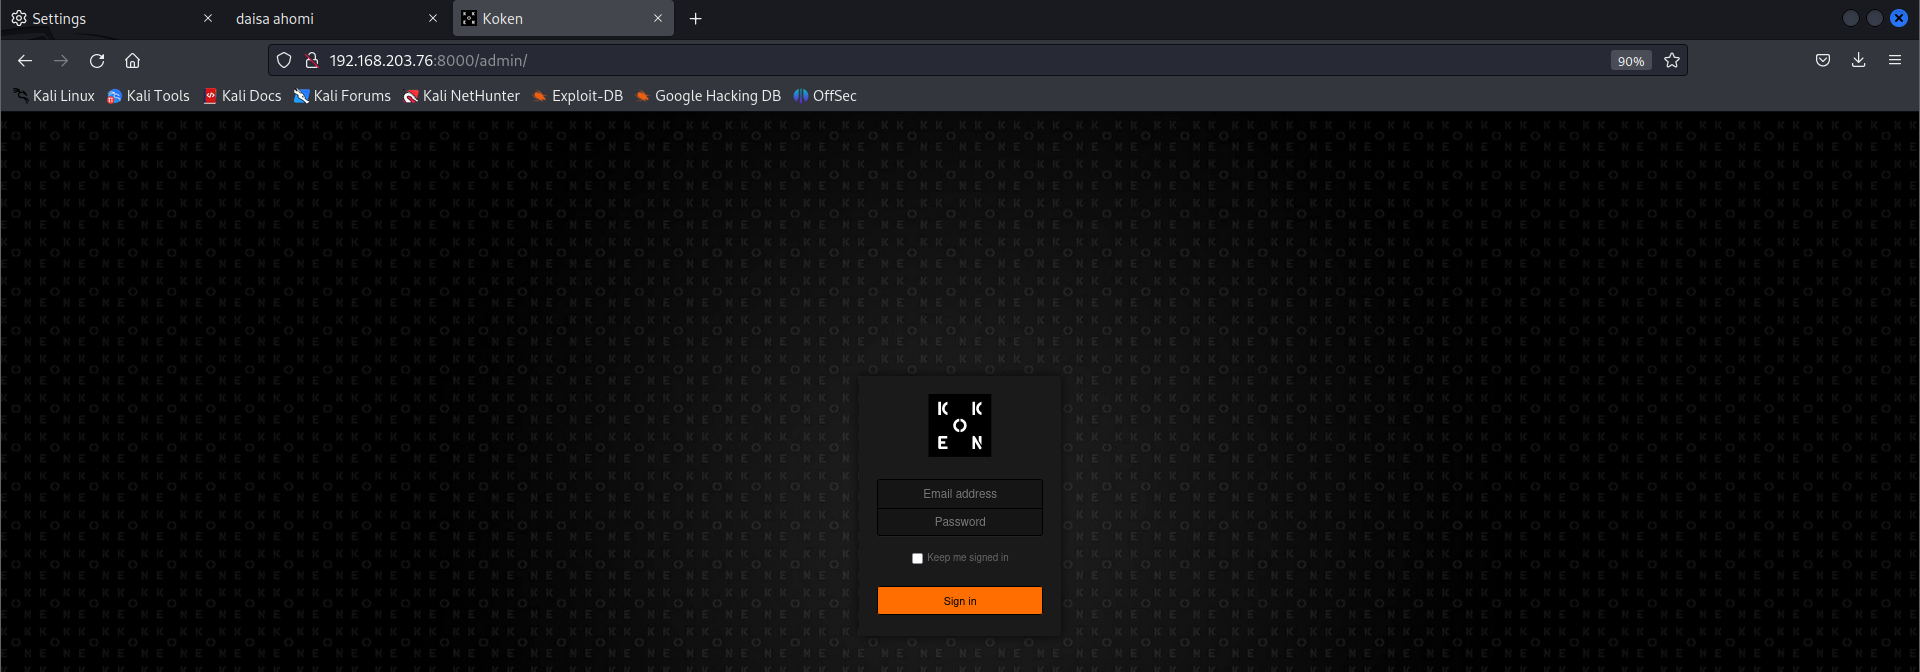Go back to the previous page
The height and width of the screenshot is (672, 1920).
pyautogui.click(x=25, y=61)
